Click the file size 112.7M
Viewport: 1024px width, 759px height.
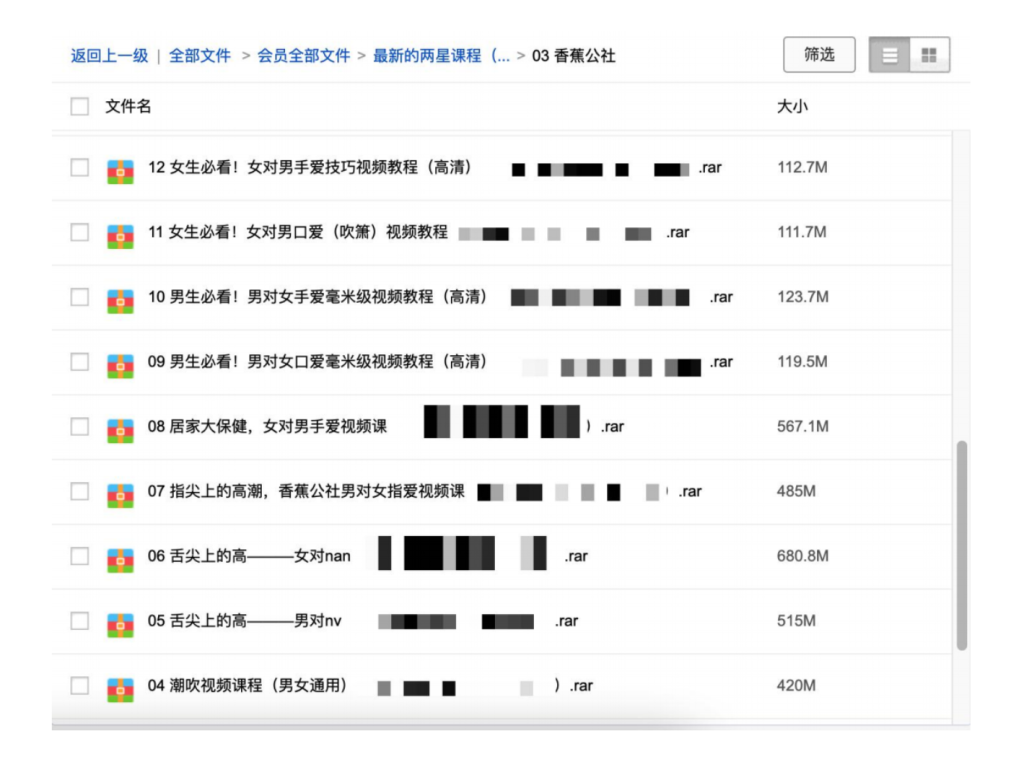click(802, 168)
